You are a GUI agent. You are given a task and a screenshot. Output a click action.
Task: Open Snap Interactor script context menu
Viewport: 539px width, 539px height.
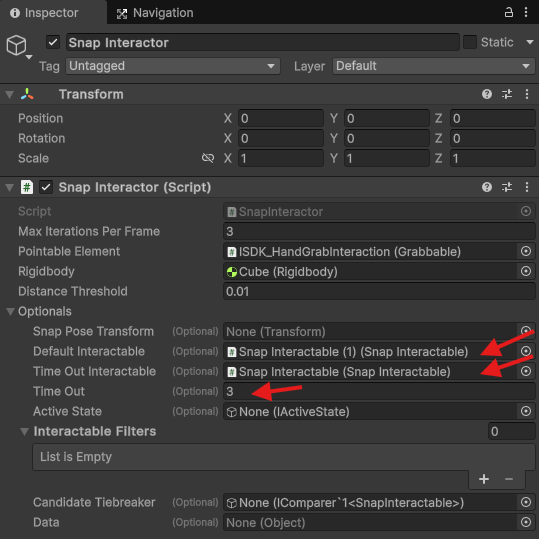pyautogui.click(x=527, y=187)
